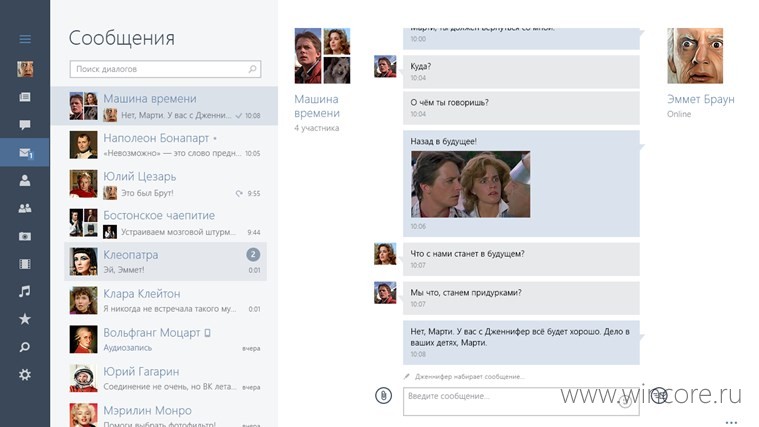
Task: Open the Бостонское чаепитие conversation
Action: (x=166, y=223)
